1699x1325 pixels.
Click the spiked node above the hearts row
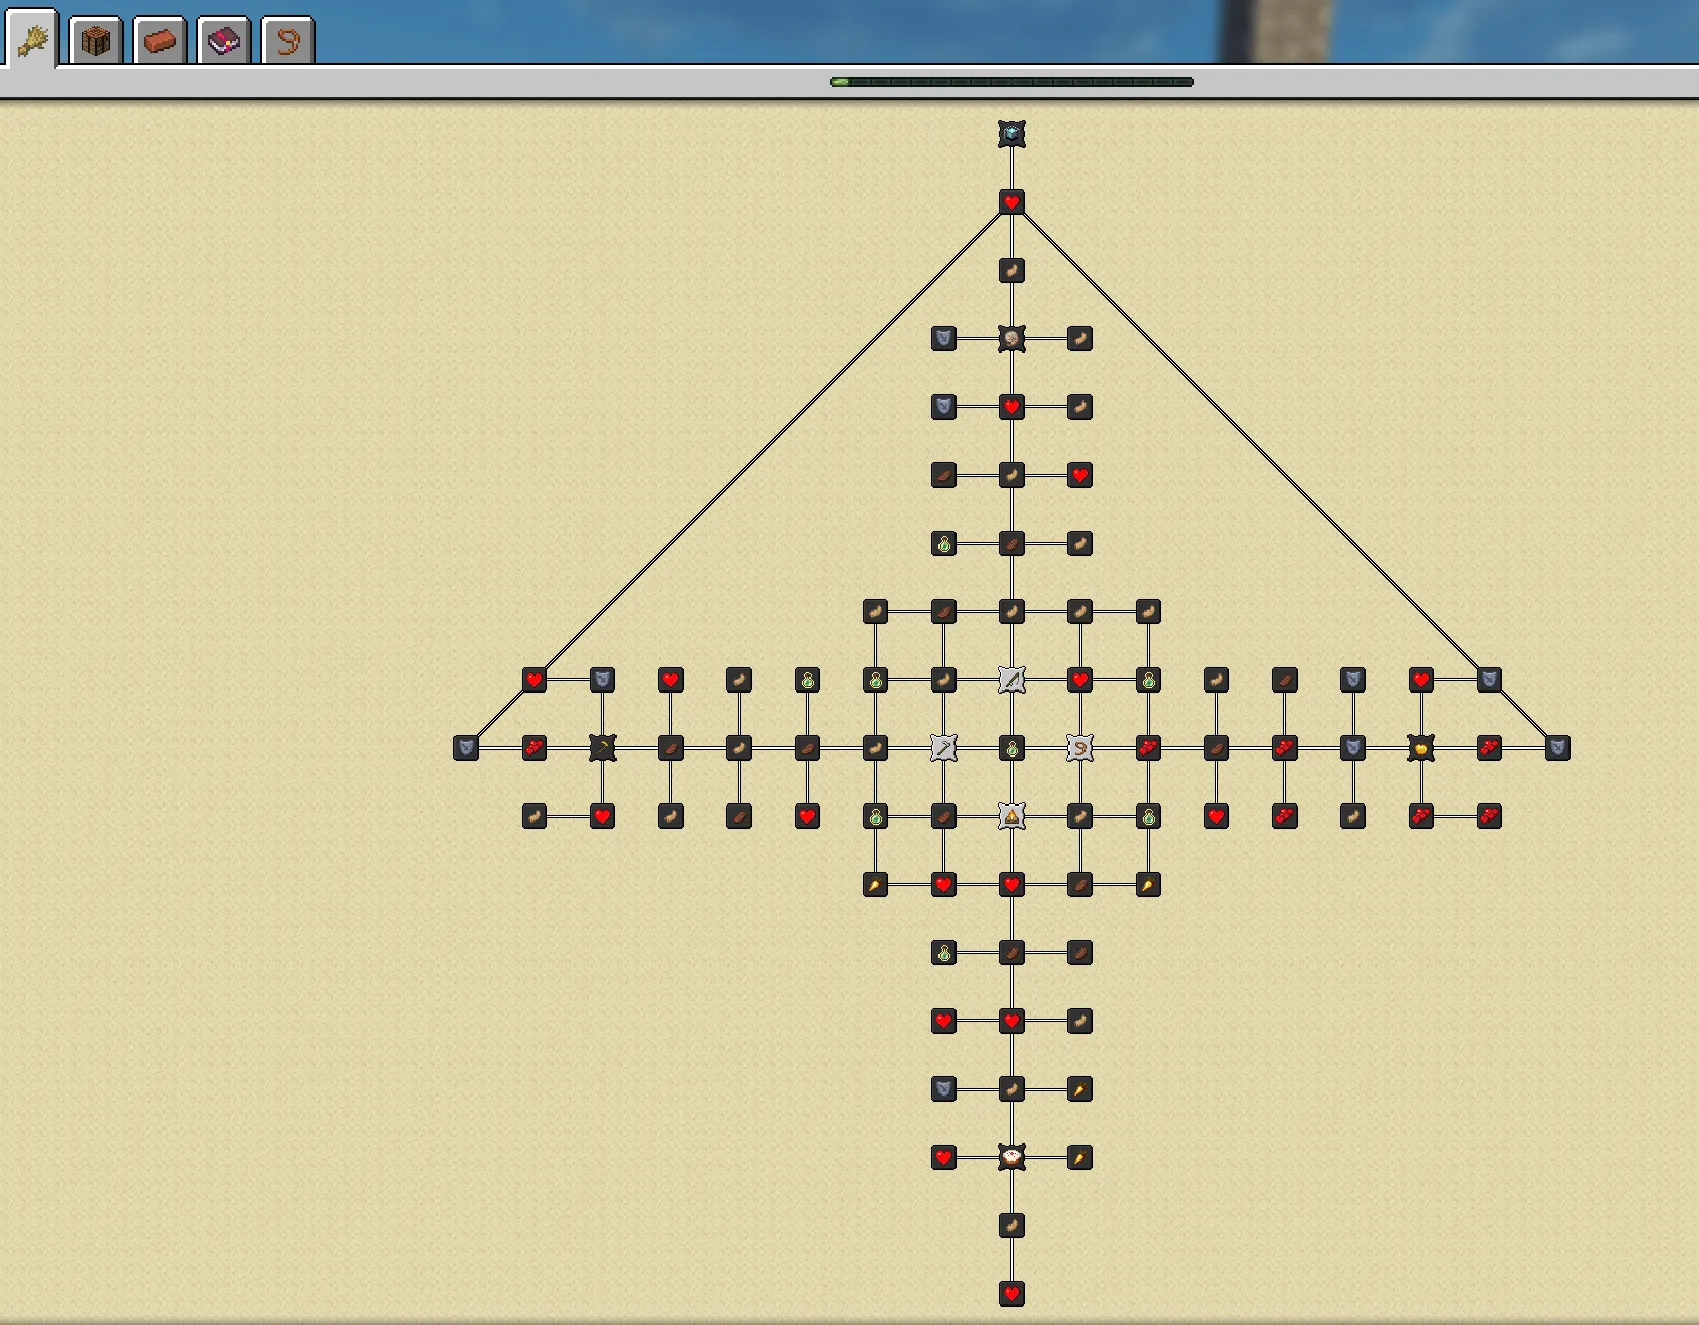coord(1012,339)
